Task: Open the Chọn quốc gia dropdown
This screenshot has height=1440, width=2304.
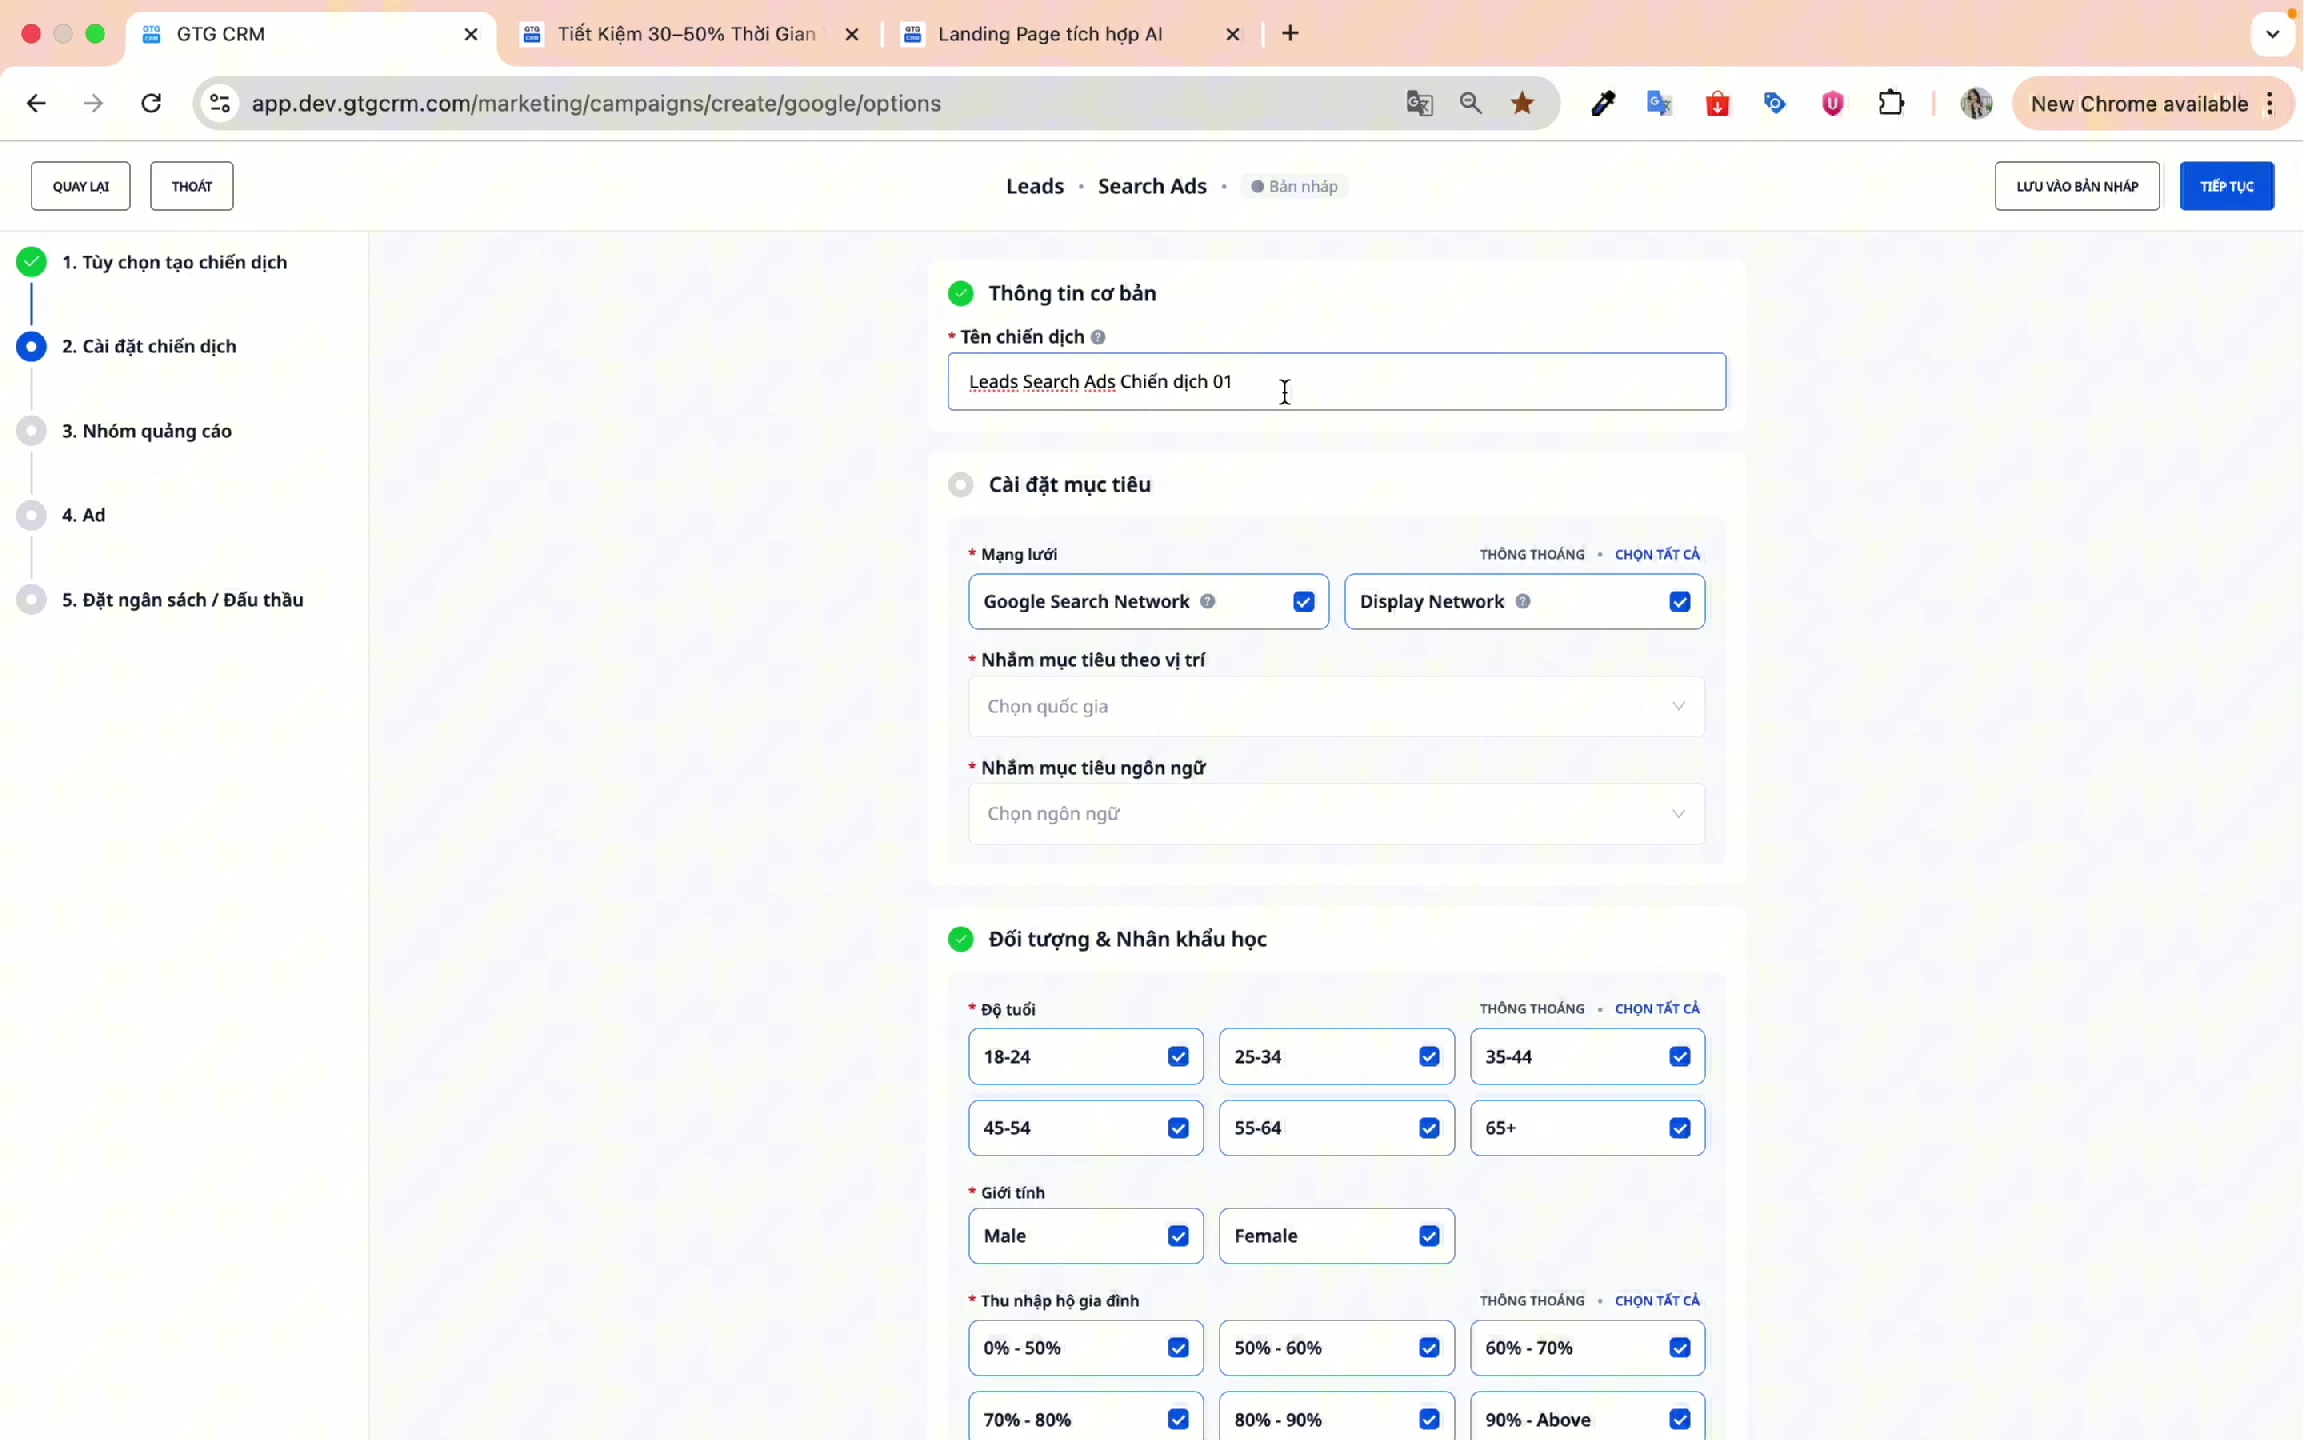Action: (x=1336, y=706)
